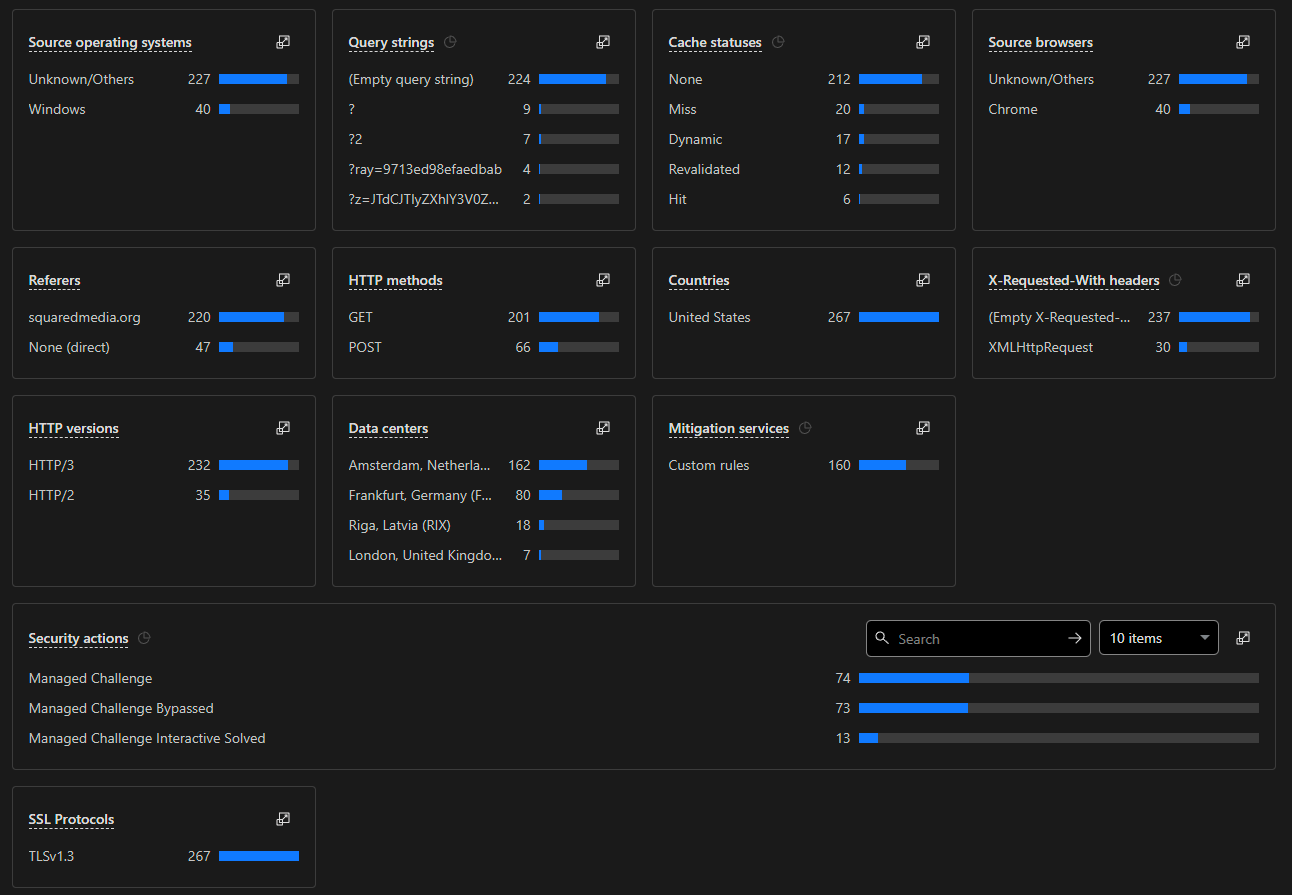
Task: Click the magnifier icon in Security actions search
Action: 881,638
